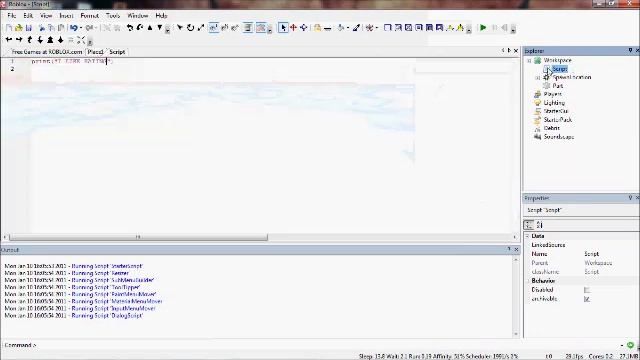Select the StarterPack service in Explorer
Viewport: 640px width, 360px height.
[558, 120]
